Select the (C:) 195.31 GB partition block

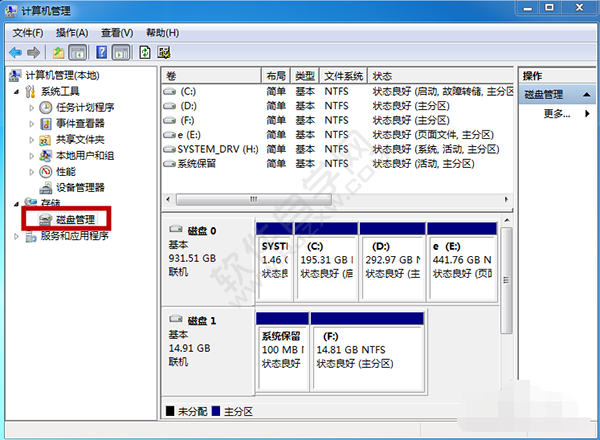coord(326,262)
